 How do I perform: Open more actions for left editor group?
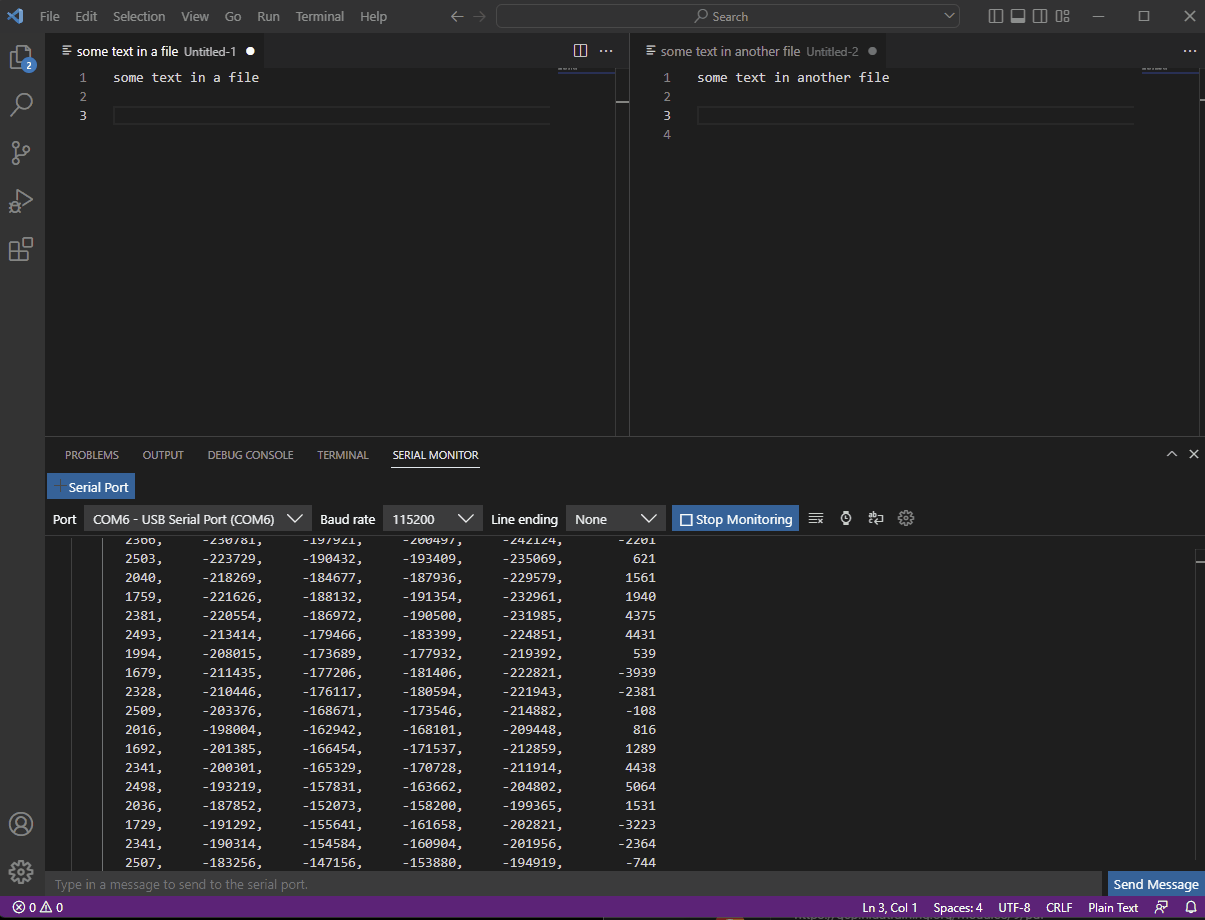606,50
